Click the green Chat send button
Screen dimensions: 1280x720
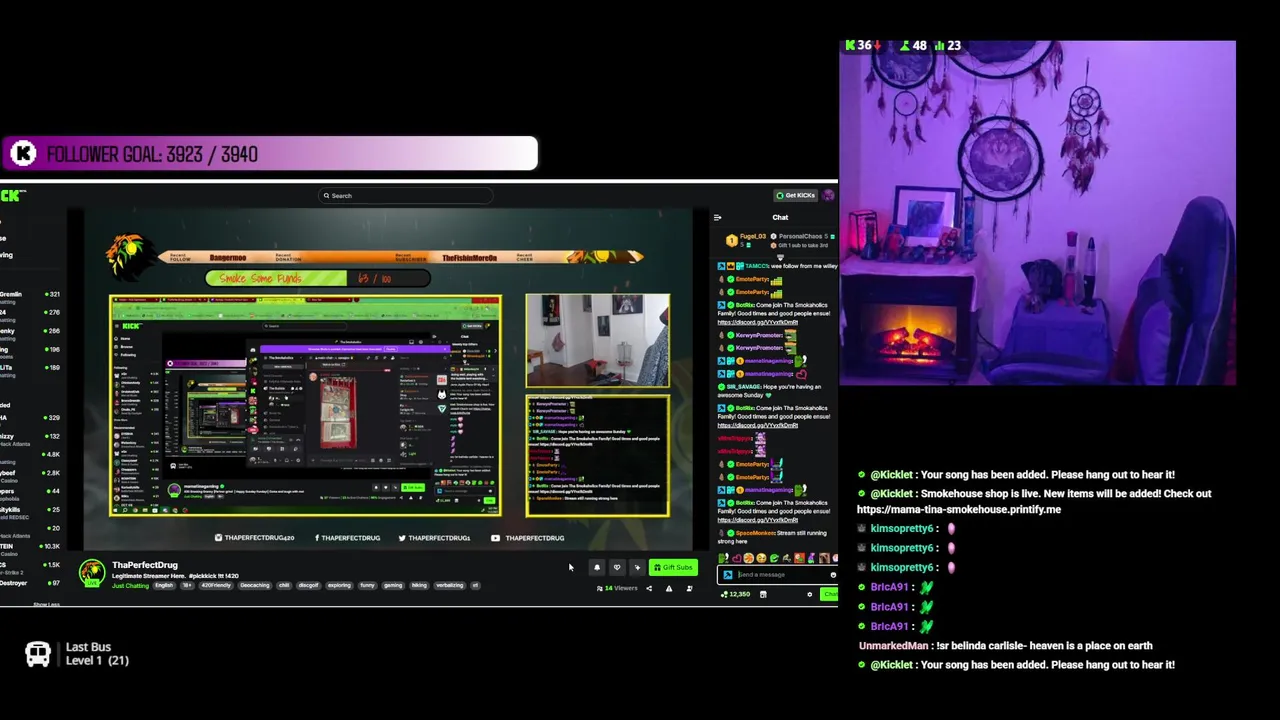830,594
